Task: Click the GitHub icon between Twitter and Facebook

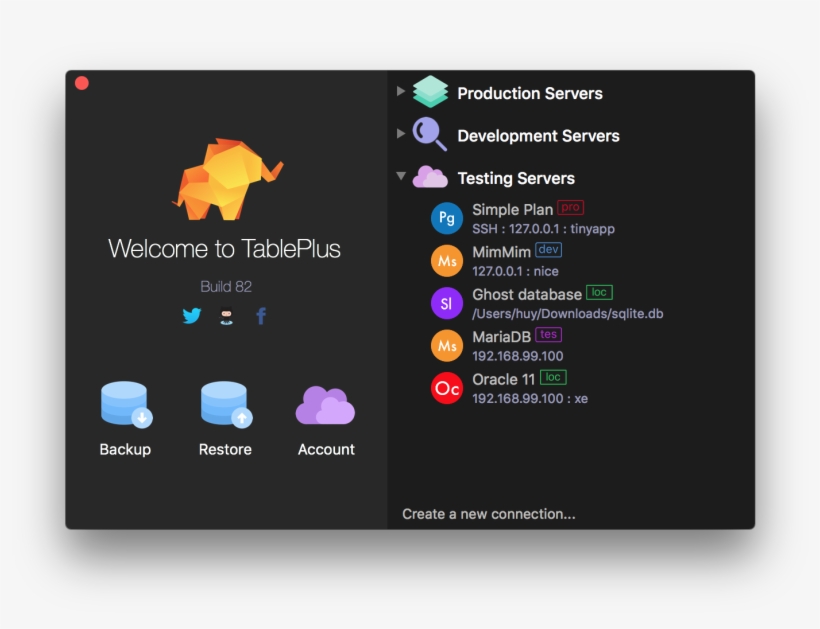Action: tap(227, 316)
